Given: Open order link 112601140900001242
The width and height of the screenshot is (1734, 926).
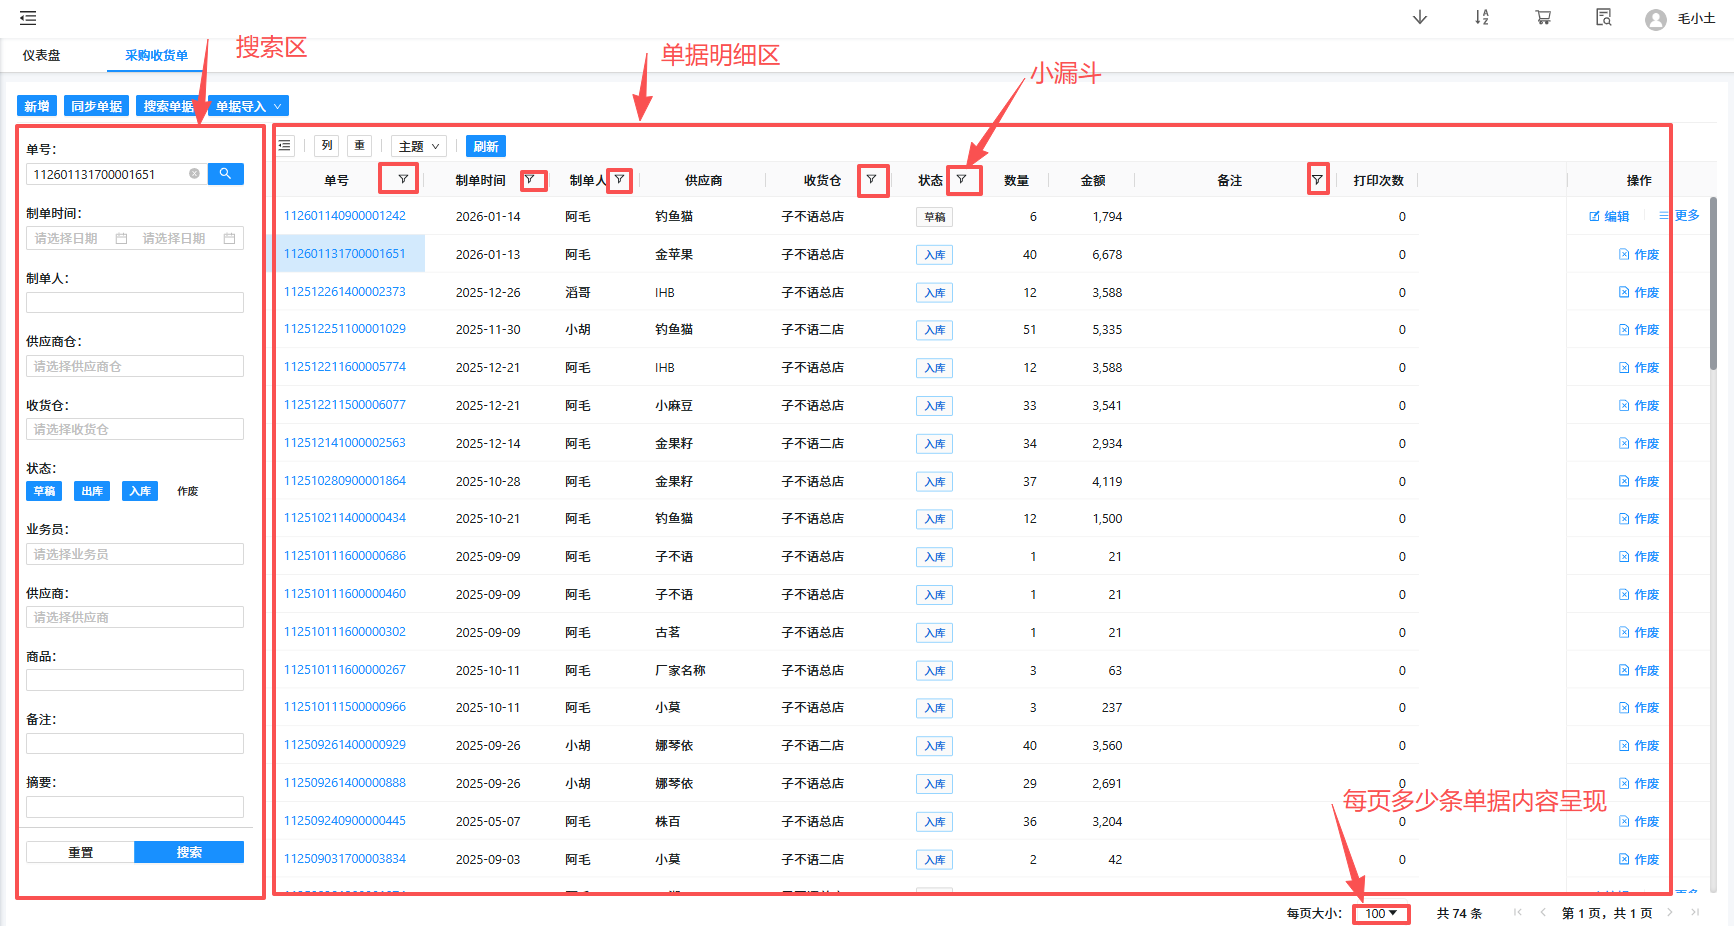Looking at the screenshot, I should 347,215.
